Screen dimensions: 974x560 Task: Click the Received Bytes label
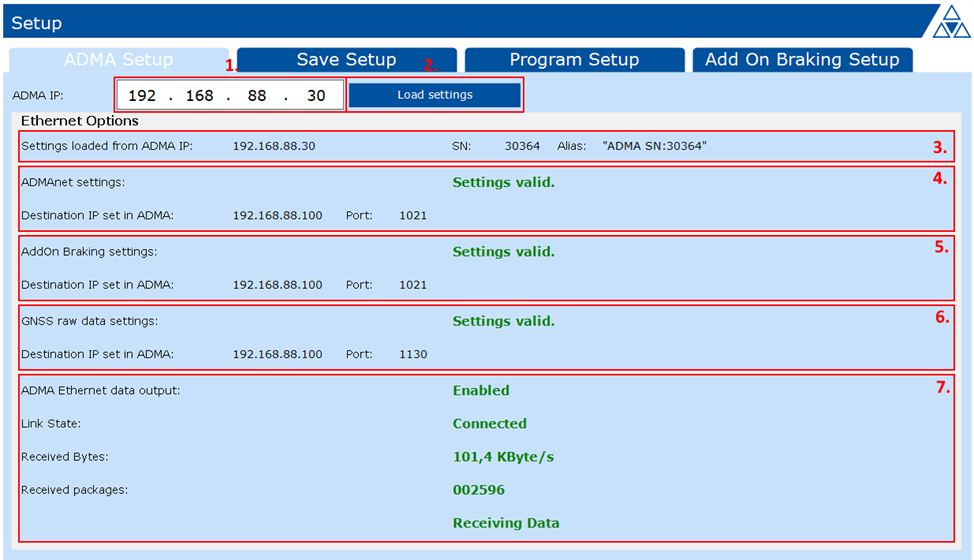(x=65, y=457)
